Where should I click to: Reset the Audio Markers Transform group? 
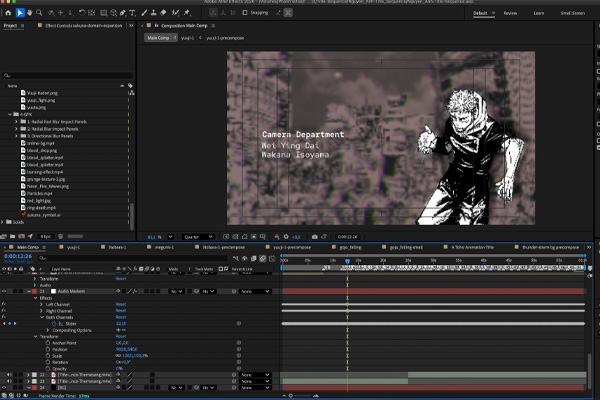tap(121, 336)
